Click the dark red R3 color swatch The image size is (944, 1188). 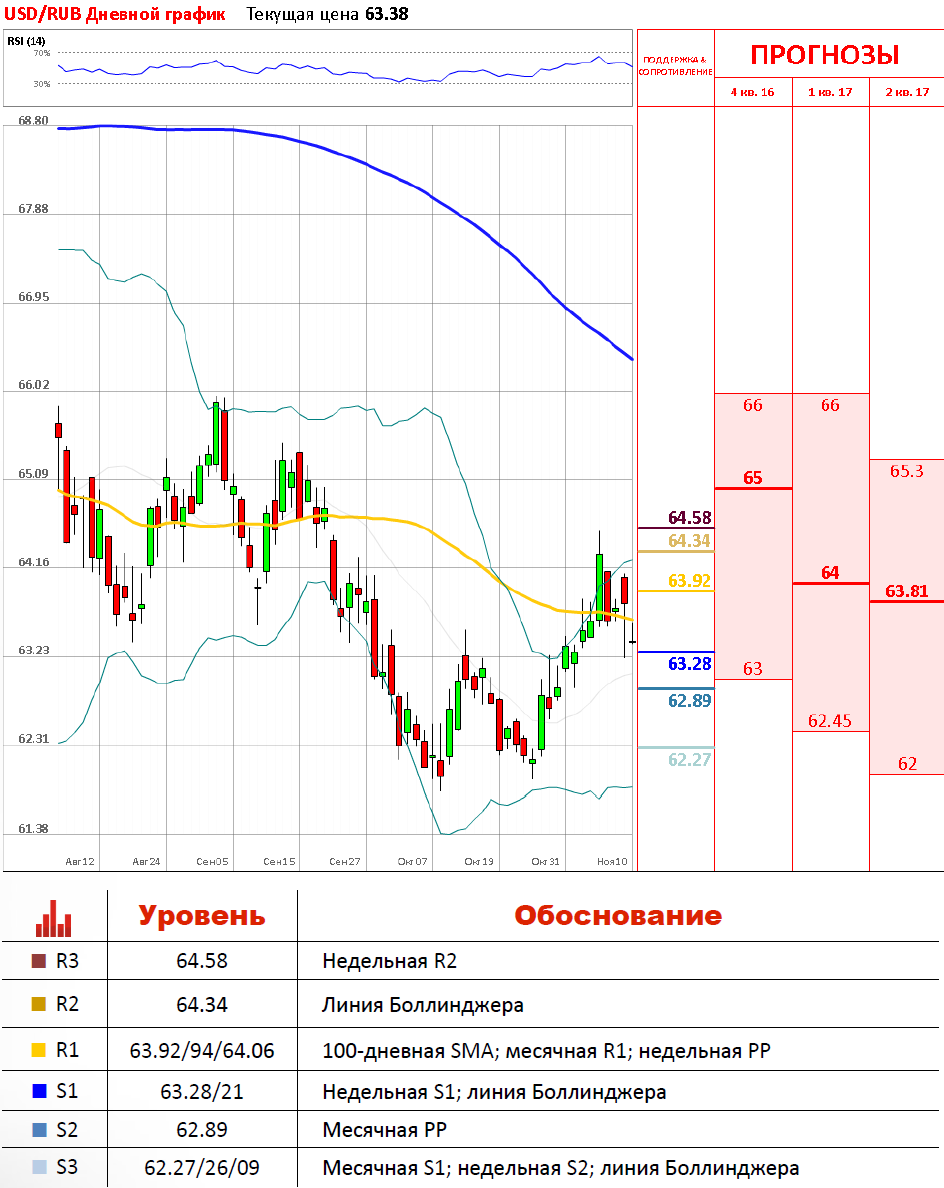(39, 961)
